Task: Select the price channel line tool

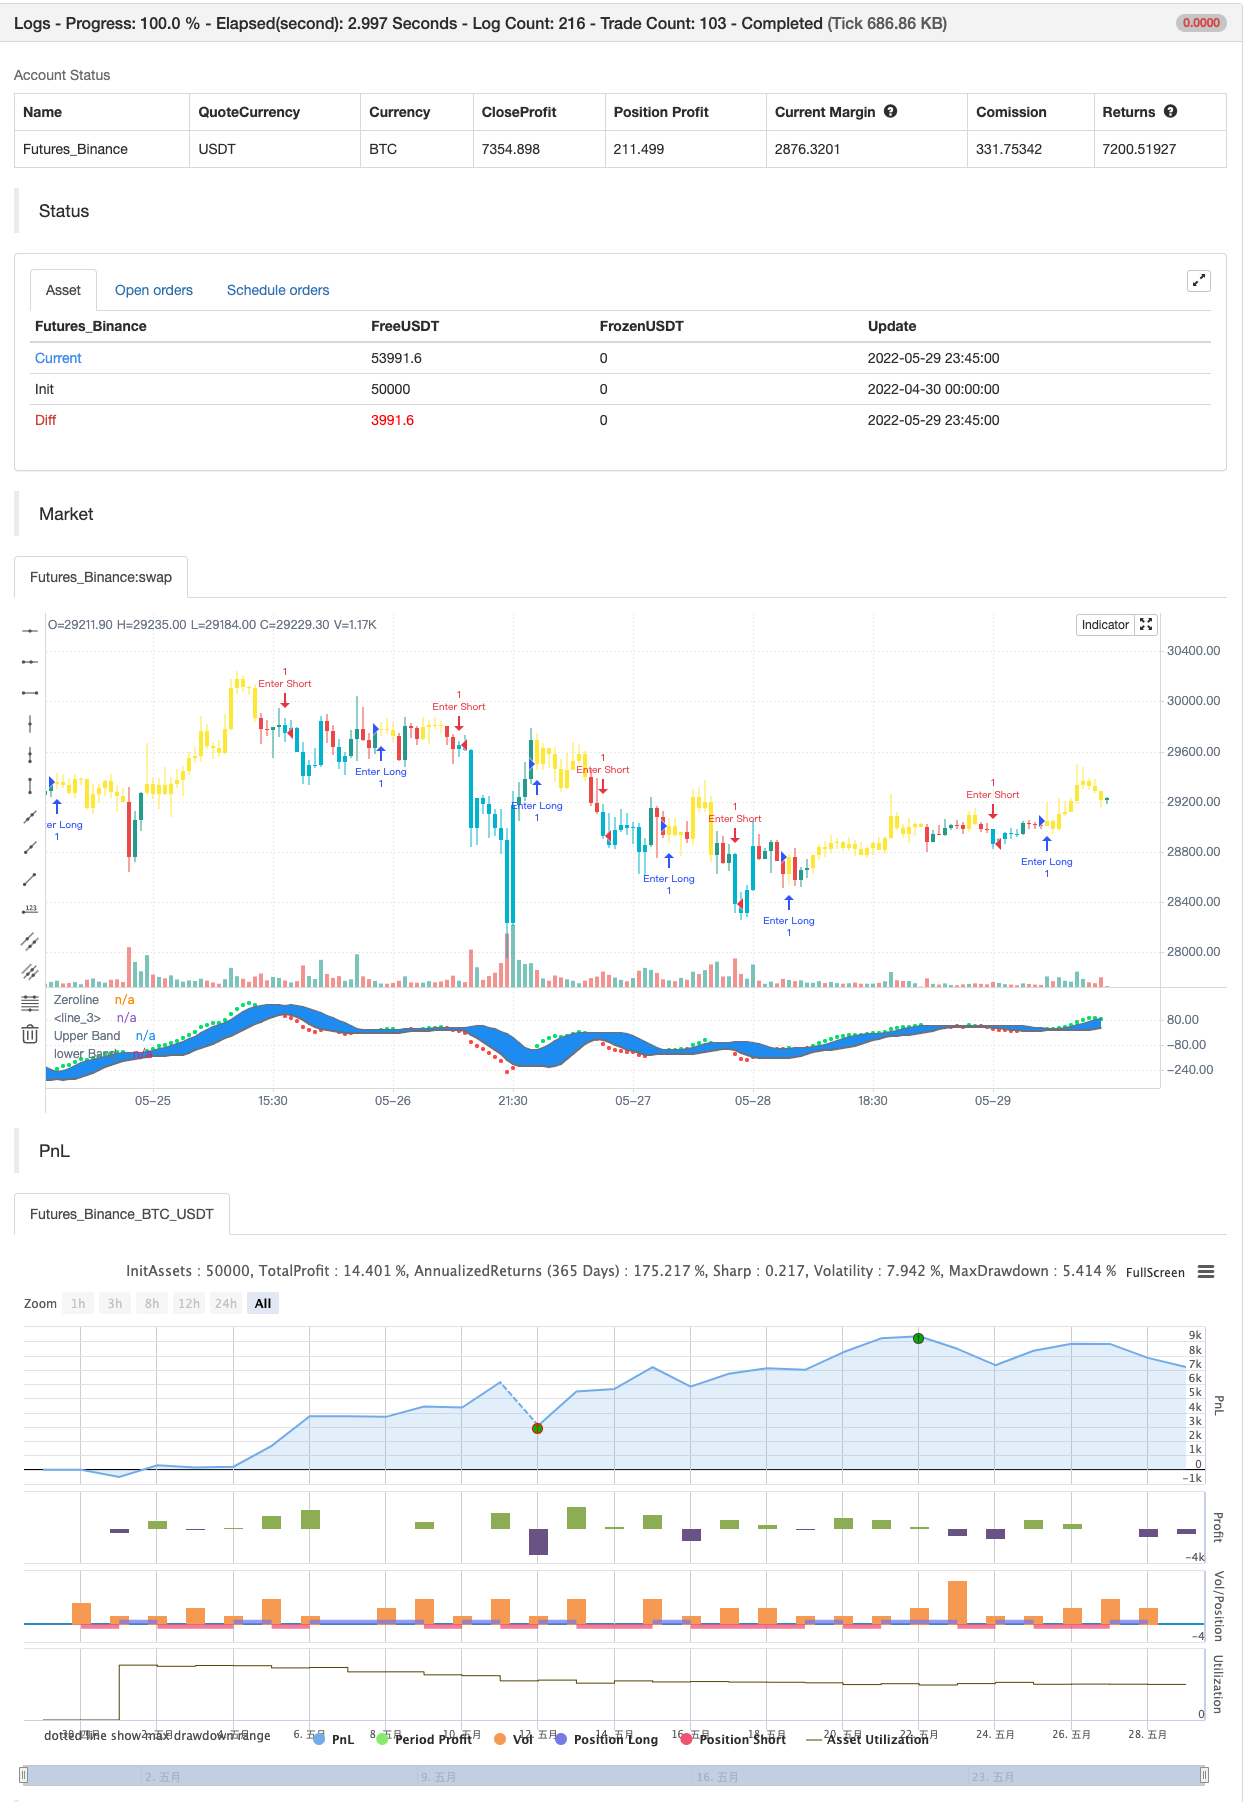Action: pyautogui.click(x=30, y=940)
